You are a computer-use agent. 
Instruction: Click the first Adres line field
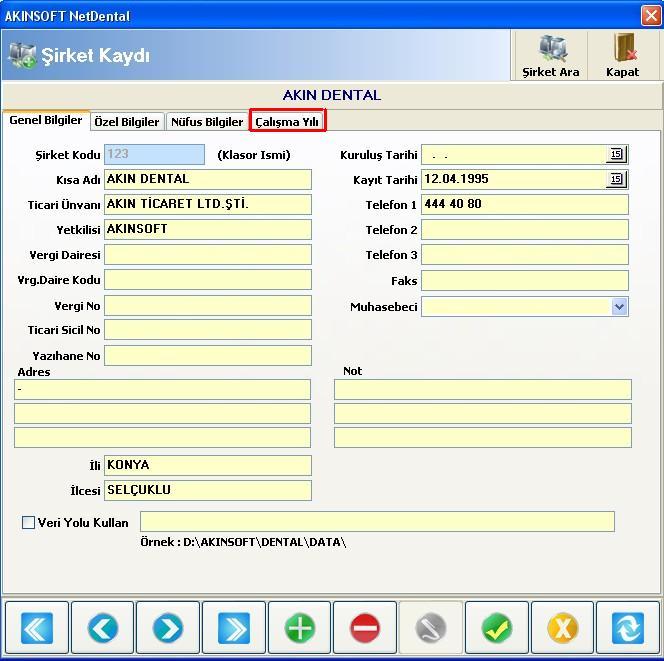[x=162, y=390]
